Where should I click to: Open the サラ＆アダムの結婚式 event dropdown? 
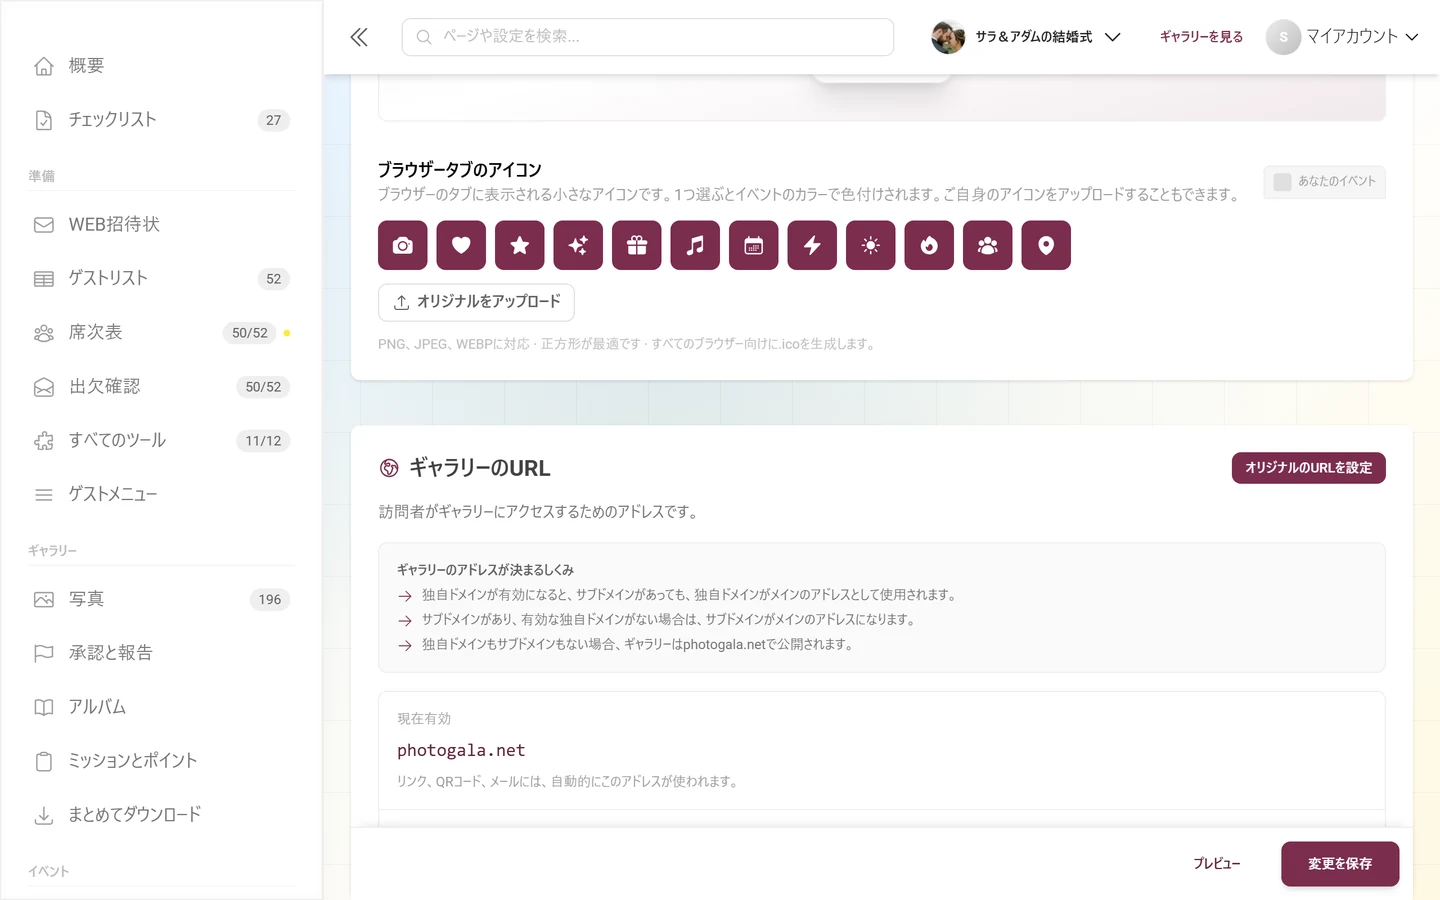(x=1026, y=37)
